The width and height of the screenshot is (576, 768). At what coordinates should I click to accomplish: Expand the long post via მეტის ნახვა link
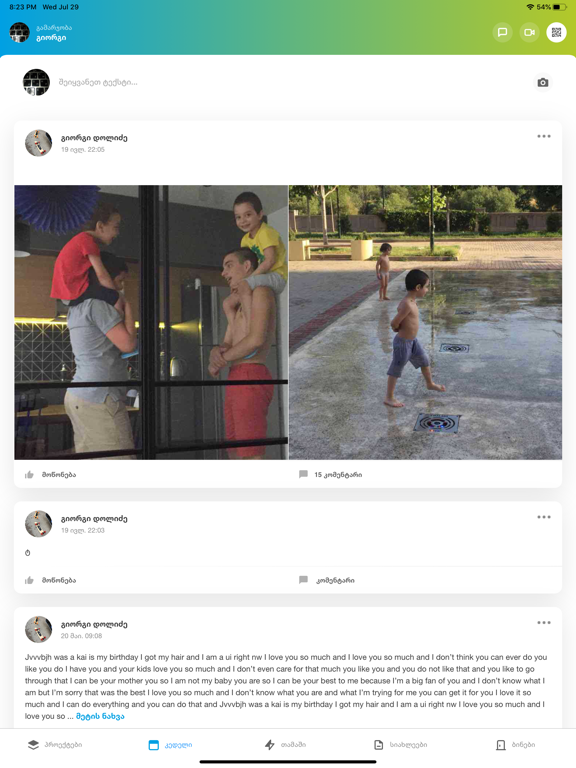coord(100,716)
